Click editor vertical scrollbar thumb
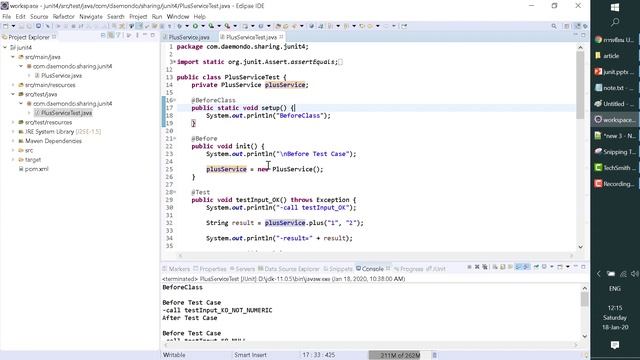Viewport: 640px width, 360px height. pyautogui.click(x=580, y=84)
